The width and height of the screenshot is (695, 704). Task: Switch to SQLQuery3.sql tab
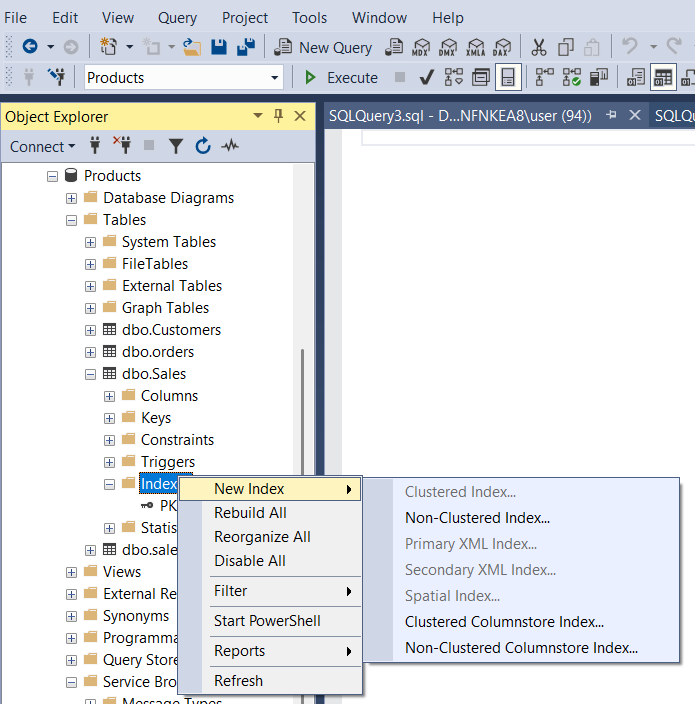[460, 116]
